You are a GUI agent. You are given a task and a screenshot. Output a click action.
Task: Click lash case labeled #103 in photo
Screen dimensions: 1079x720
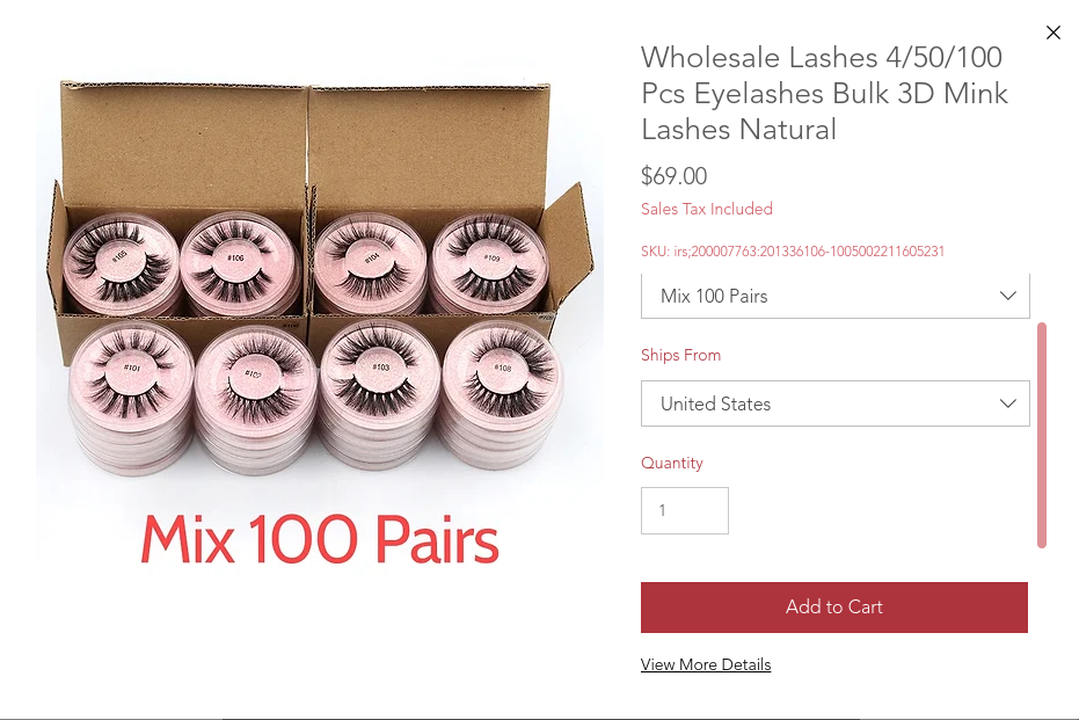click(x=380, y=370)
